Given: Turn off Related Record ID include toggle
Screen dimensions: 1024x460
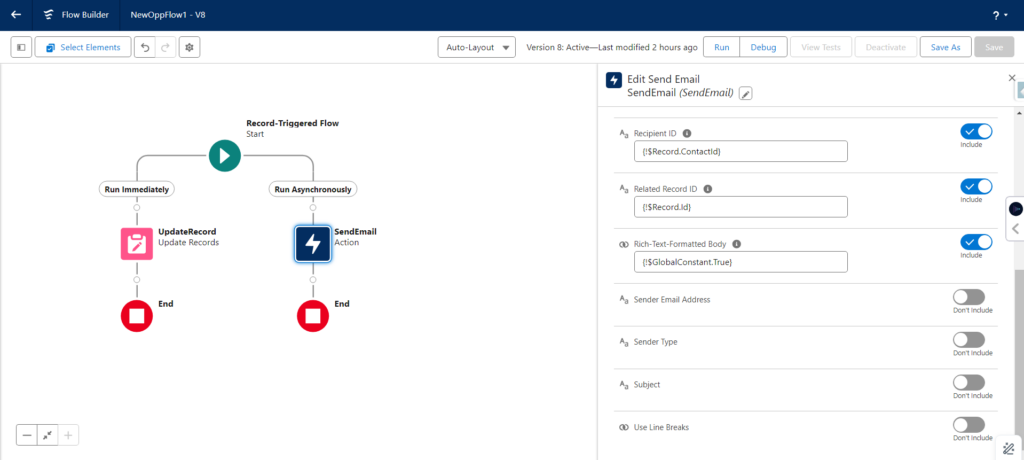Looking at the screenshot, I should pyautogui.click(x=976, y=187).
